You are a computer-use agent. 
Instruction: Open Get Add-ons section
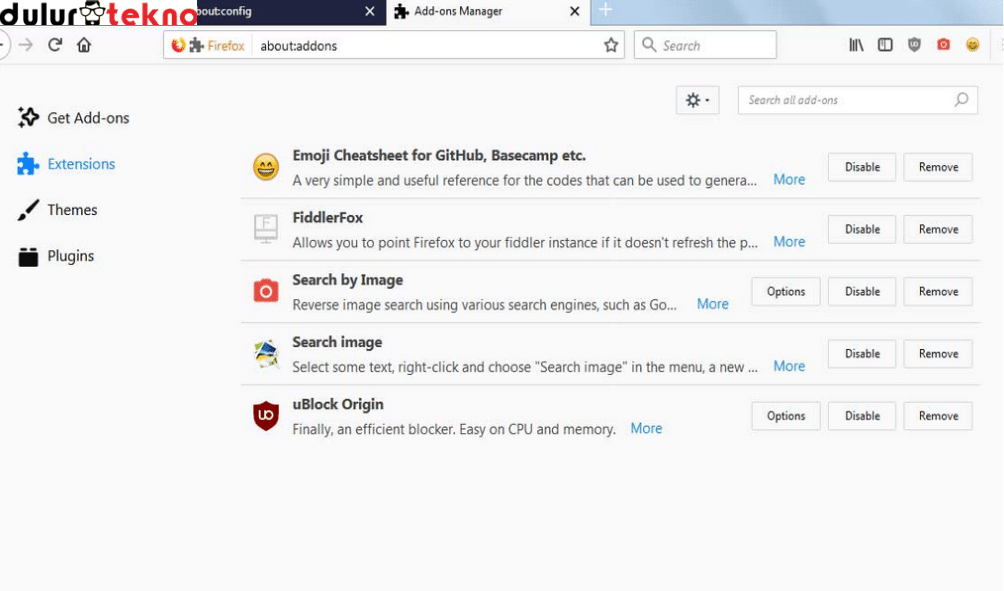74,118
